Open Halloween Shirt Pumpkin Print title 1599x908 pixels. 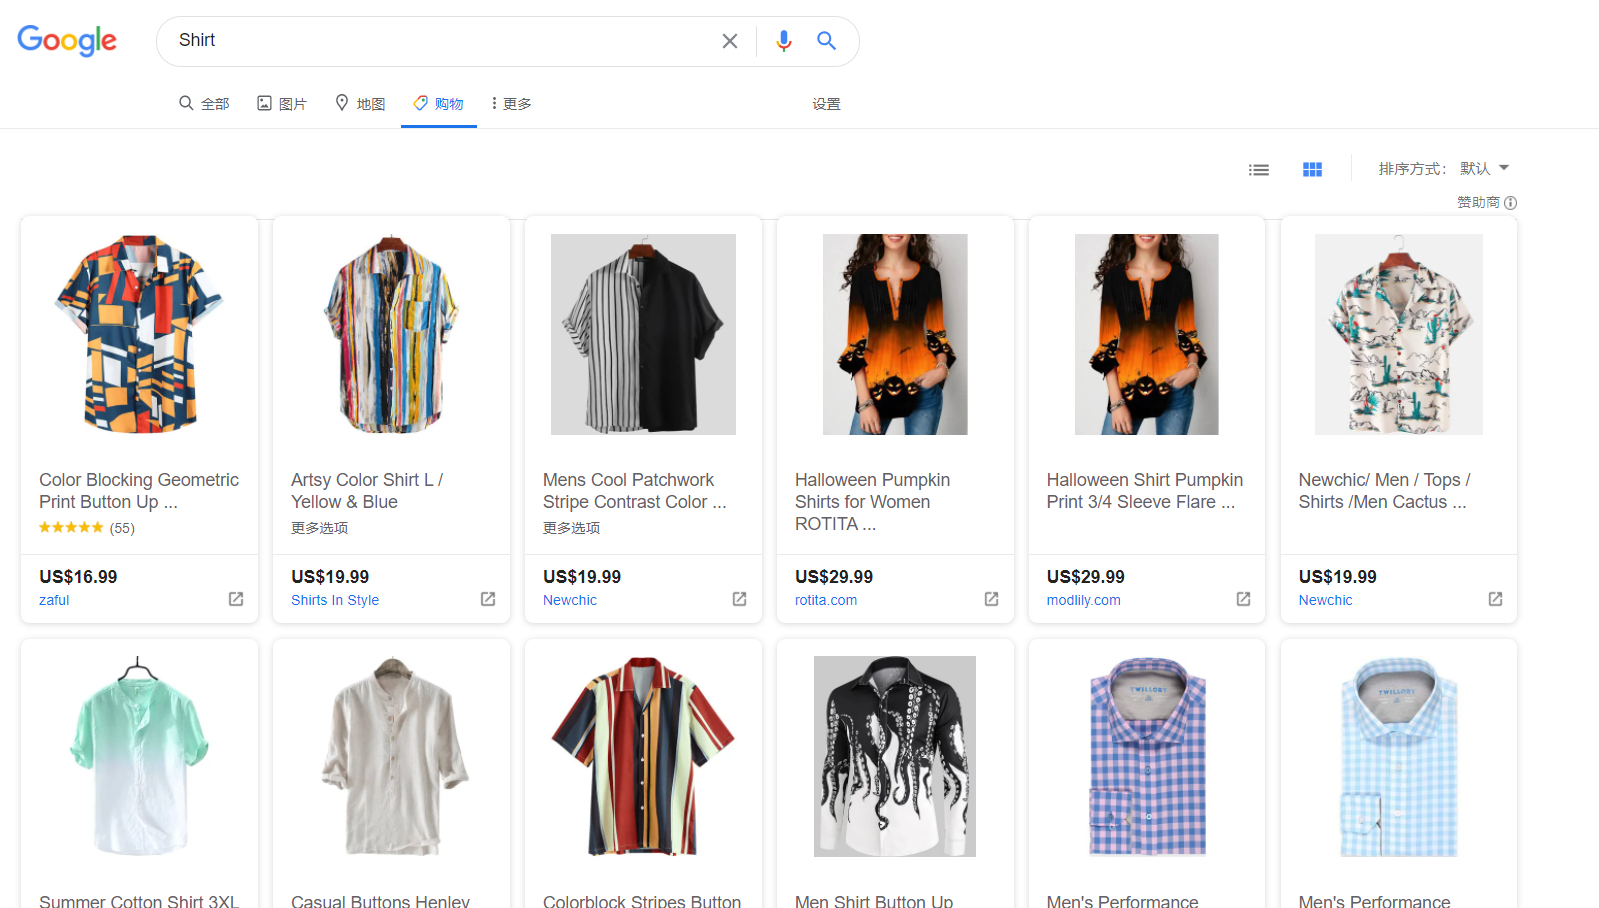coord(1145,491)
